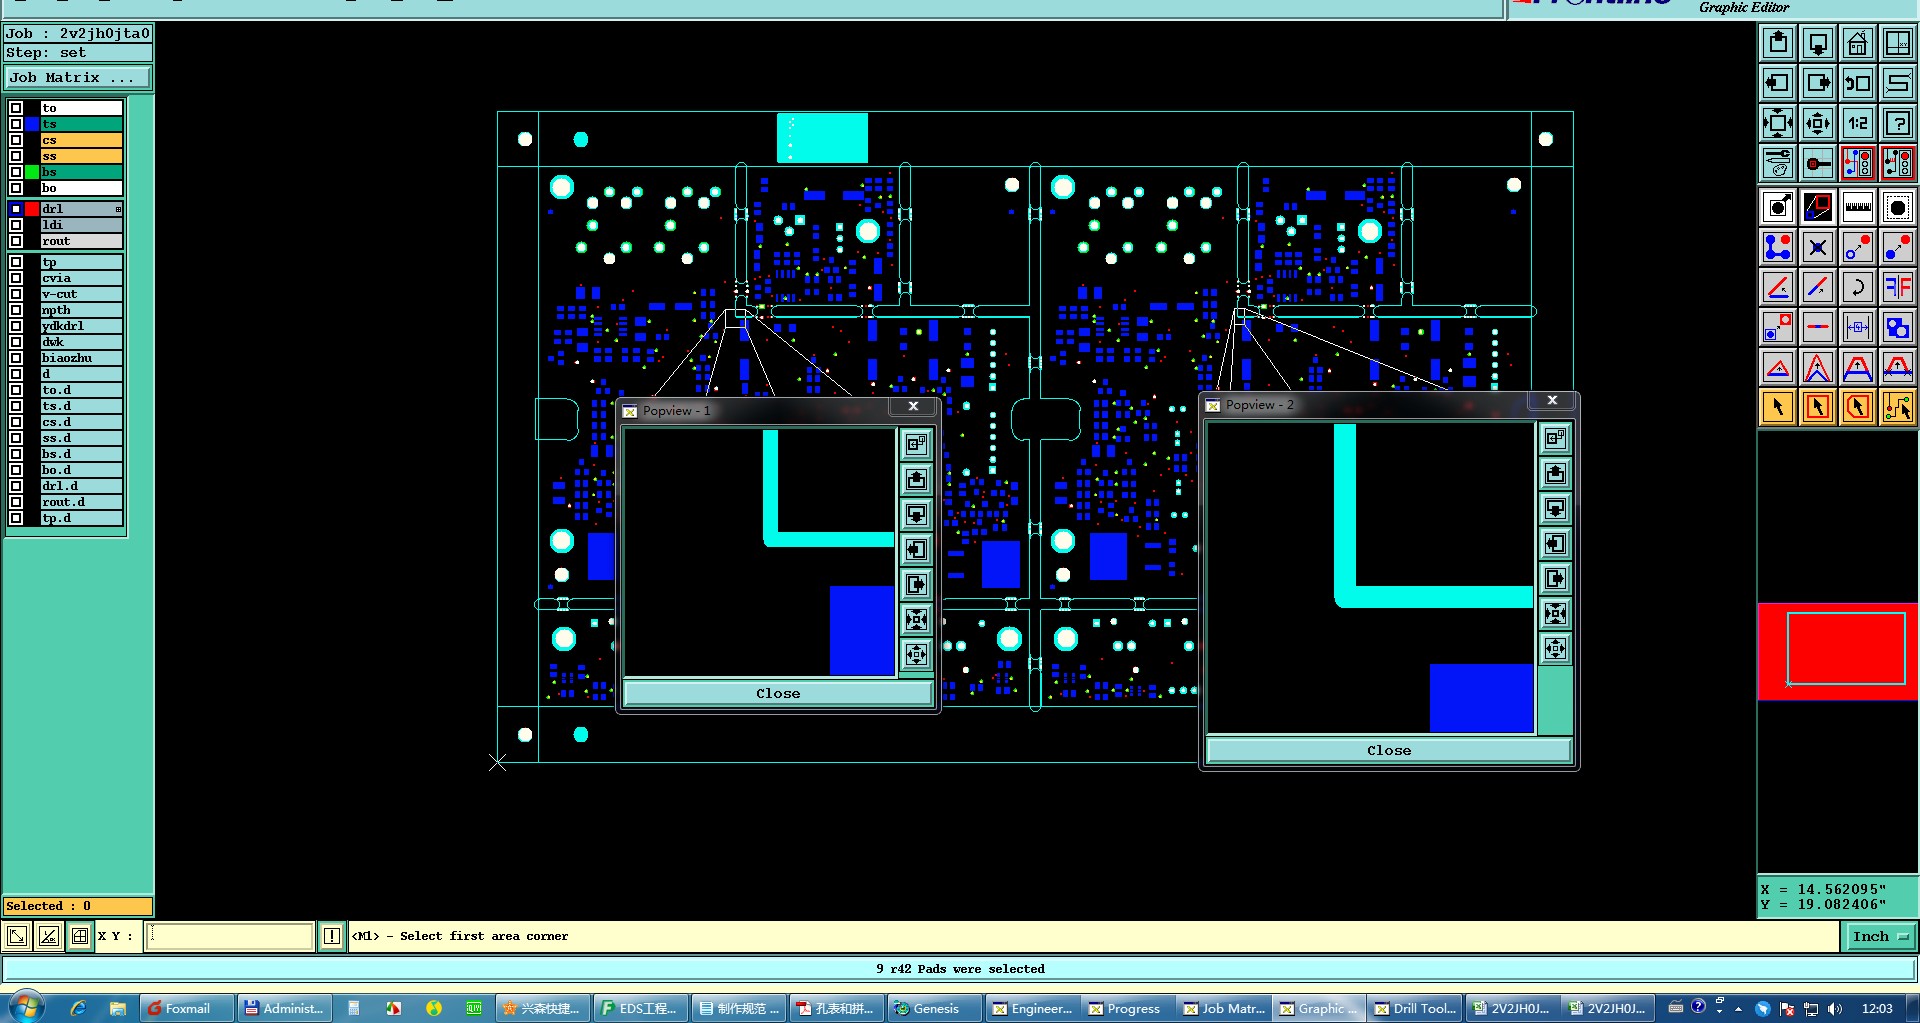Toggle the 'biaozhu' layer checkbox
This screenshot has width=1920, height=1023.
coord(16,358)
